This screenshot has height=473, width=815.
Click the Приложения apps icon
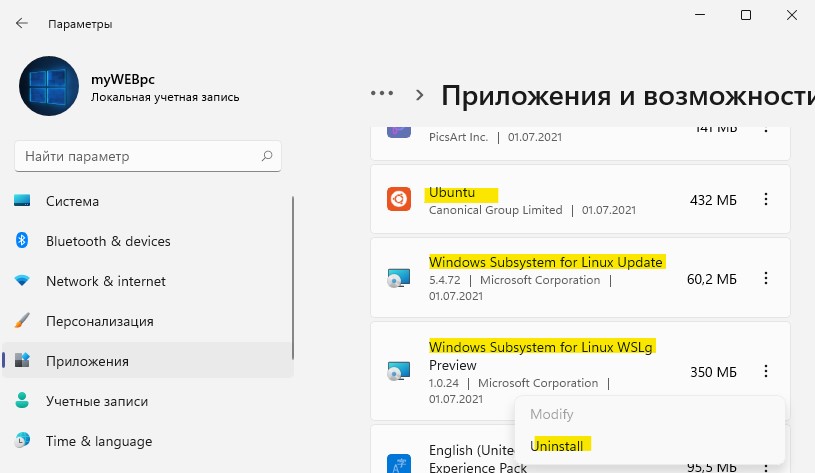pos(22,360)
